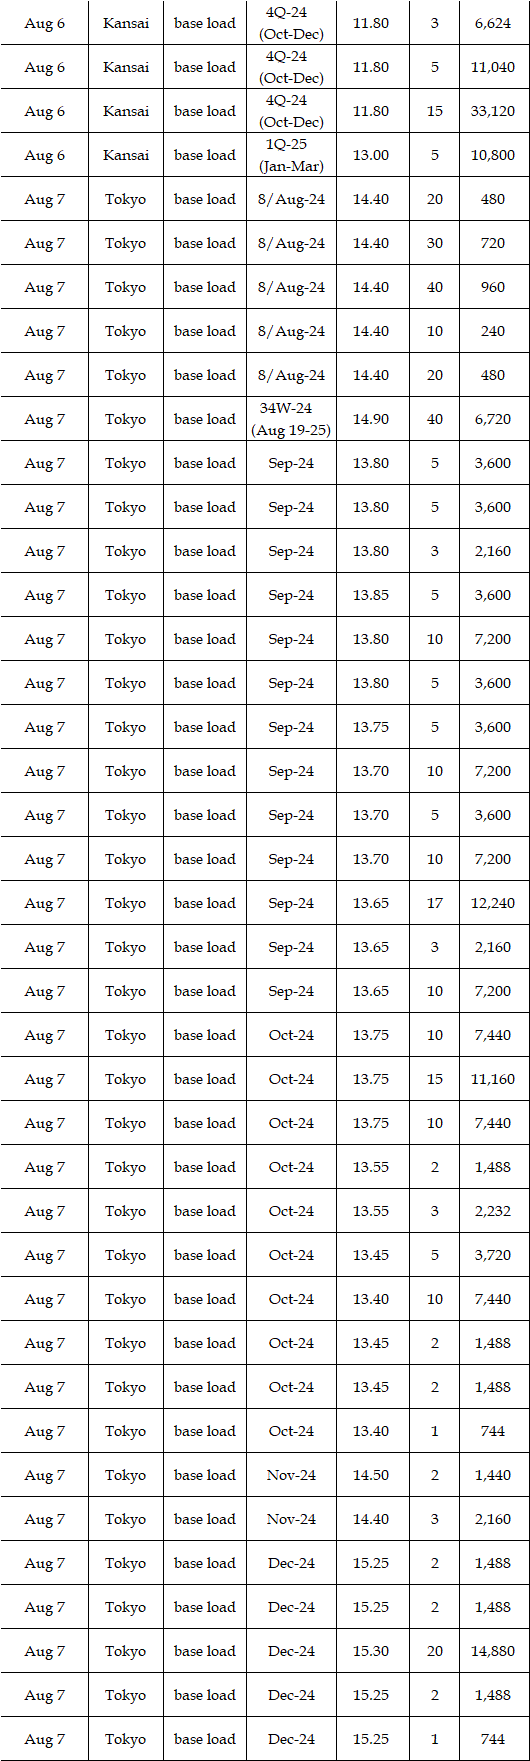Select the 13.85 price cell

pyautogui.click(x=372, y=595)
